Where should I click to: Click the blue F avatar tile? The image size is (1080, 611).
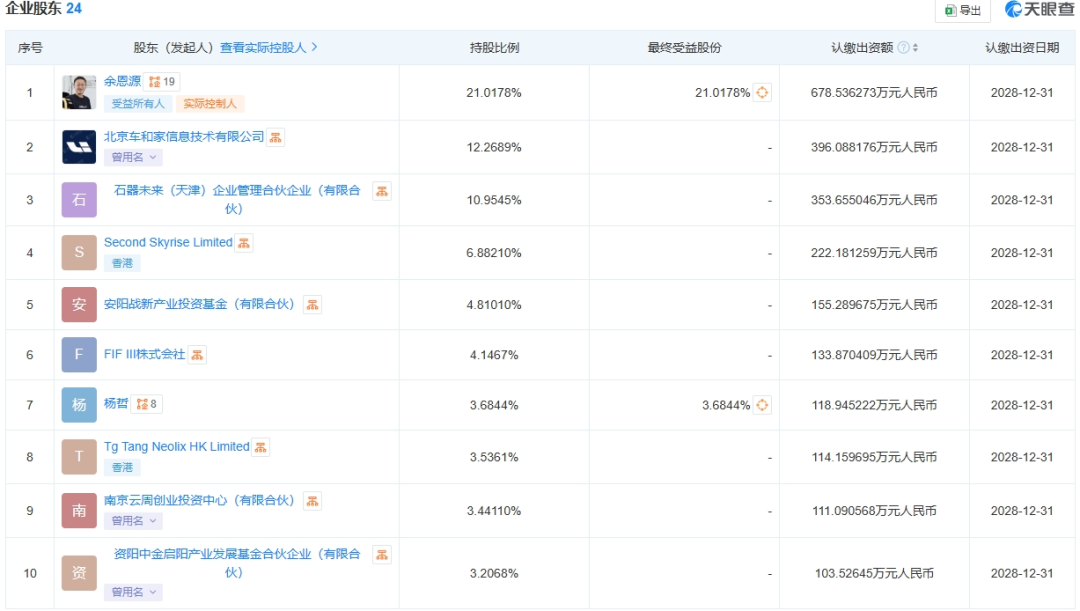click(x=79, y=355)
